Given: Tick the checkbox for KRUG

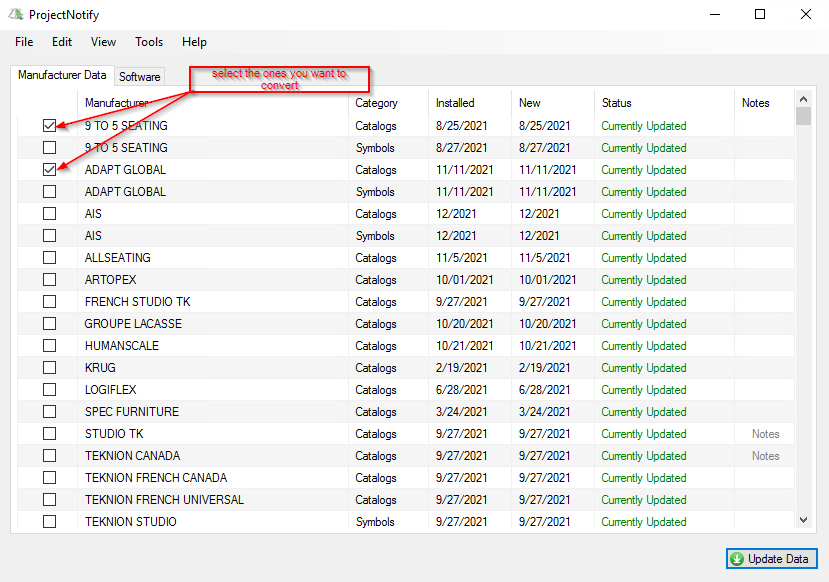Looking at the screenshot, I should point(49,368).
